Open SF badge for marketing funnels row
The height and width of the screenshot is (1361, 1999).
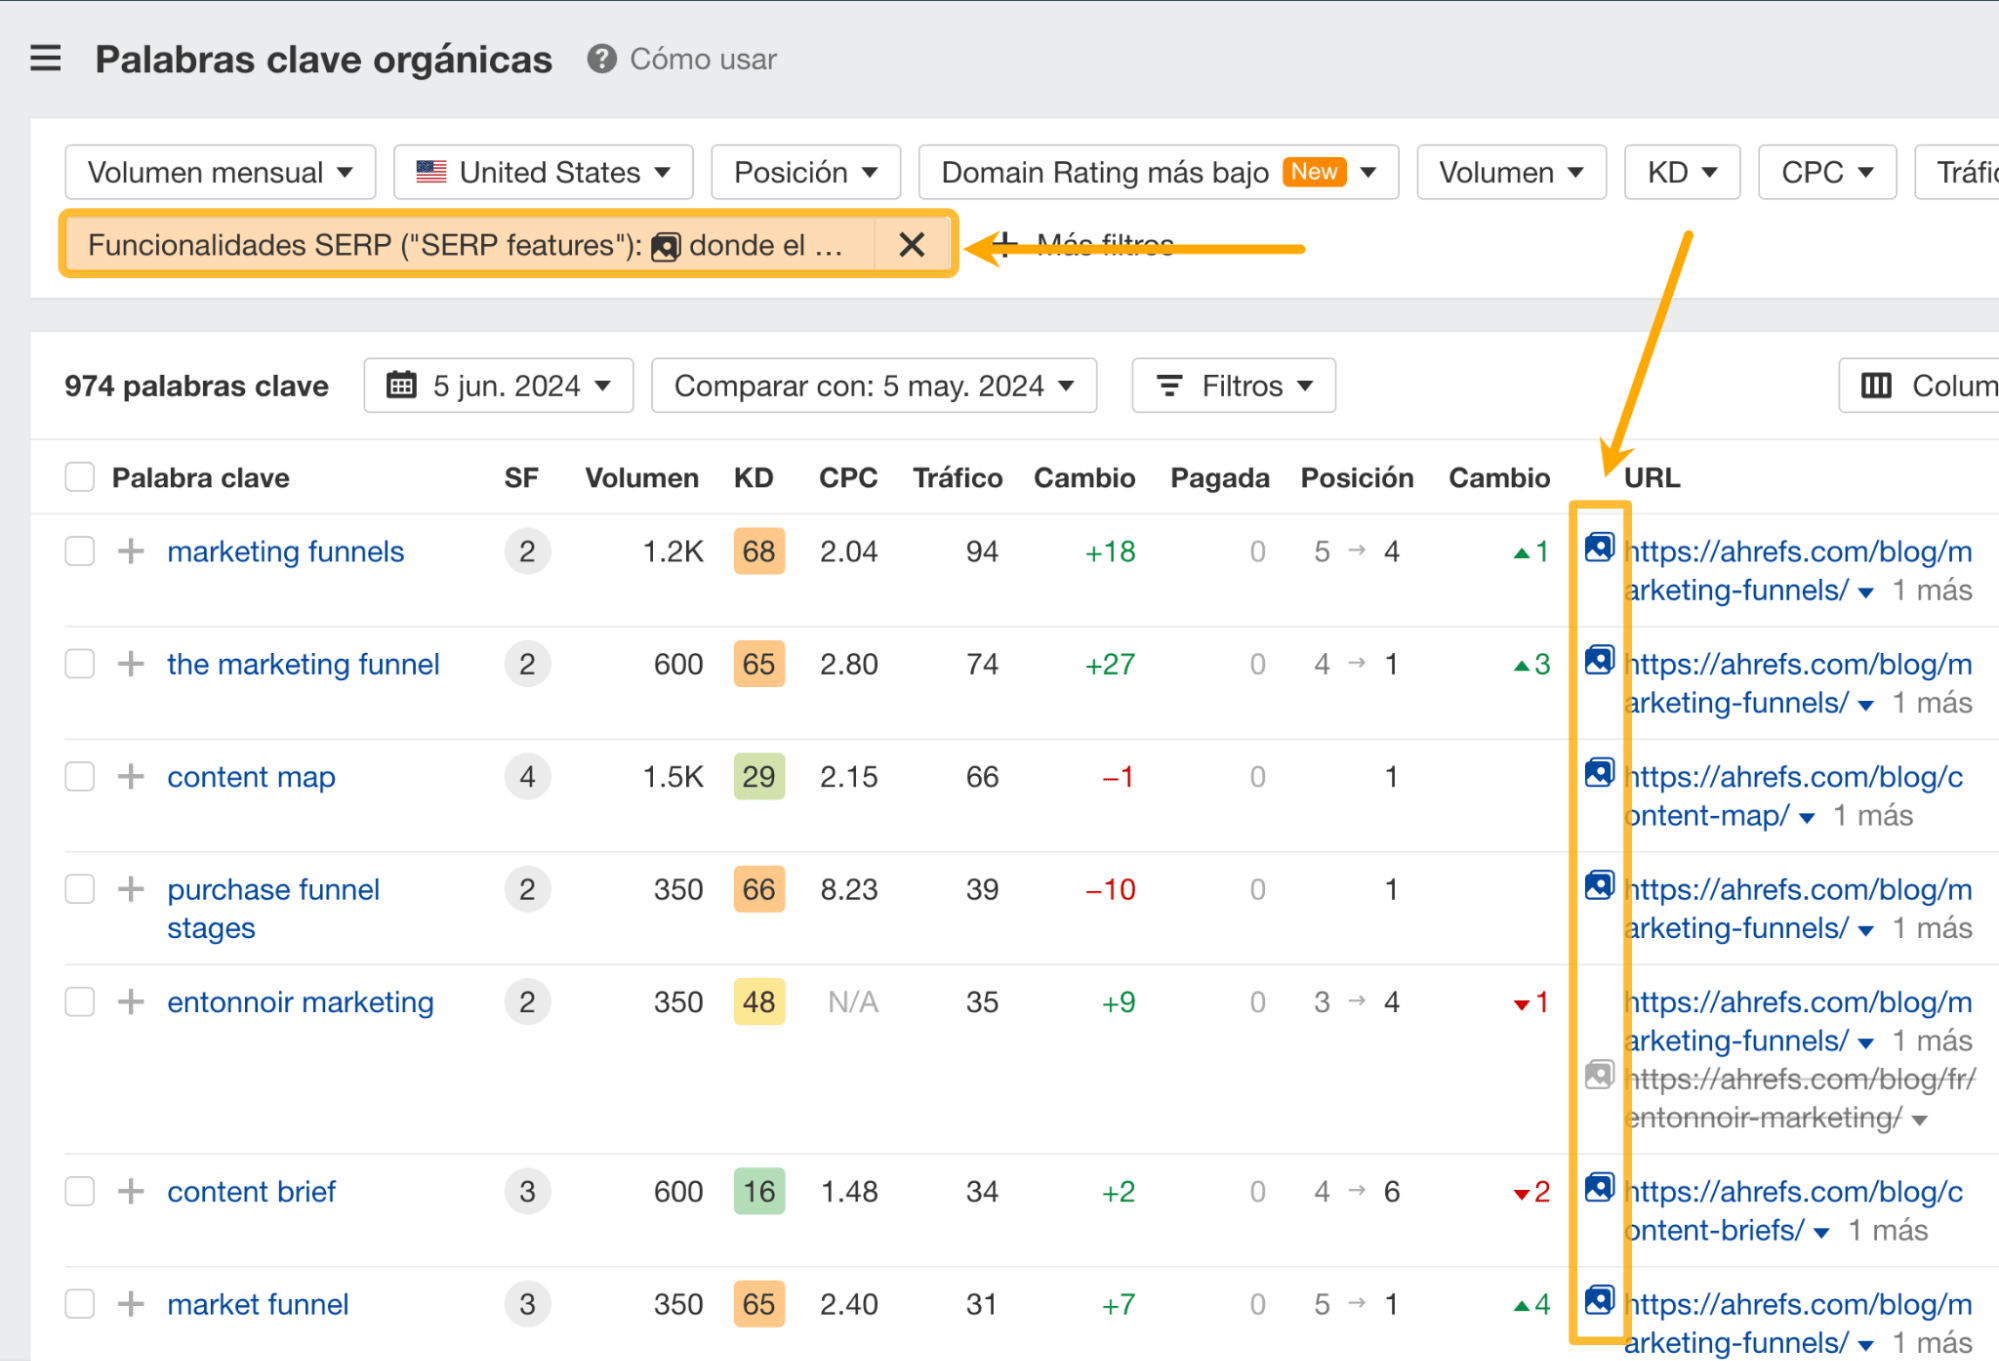527,551
